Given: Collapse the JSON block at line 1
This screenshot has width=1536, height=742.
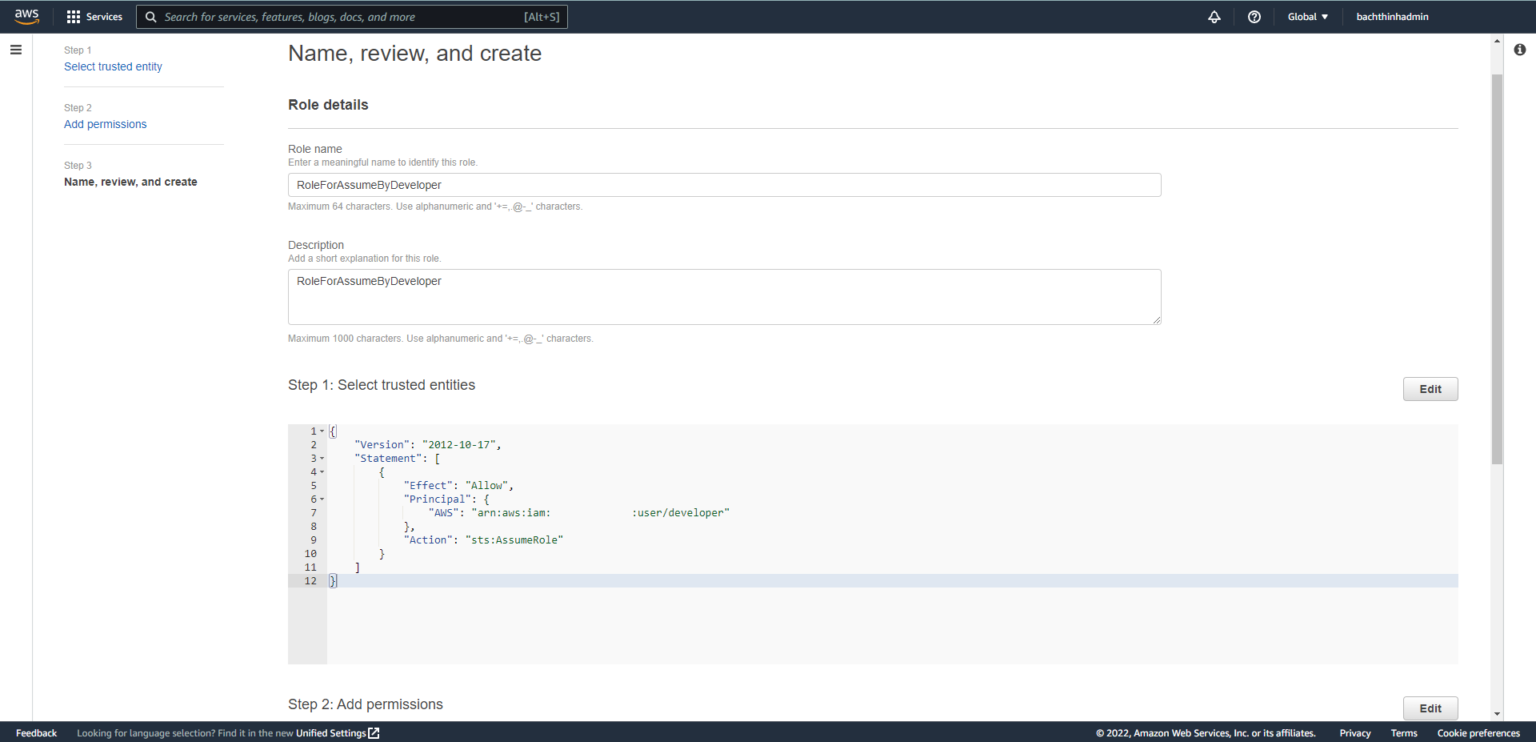Looking at the screenshot, I should tap(322, 431).
